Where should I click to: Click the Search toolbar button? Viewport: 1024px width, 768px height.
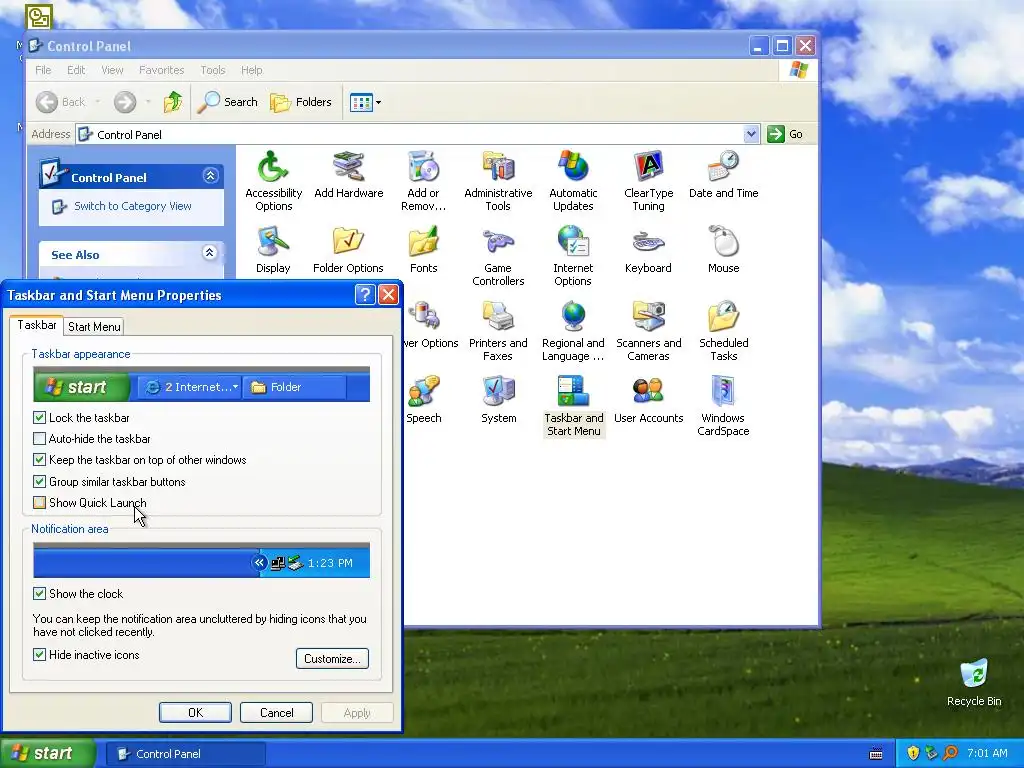[x=228, y=102]
